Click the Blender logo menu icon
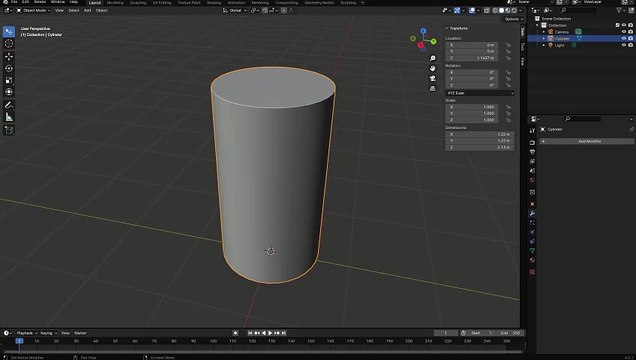Viewport: 636px width, 360px height. click(x=5, y=2)
